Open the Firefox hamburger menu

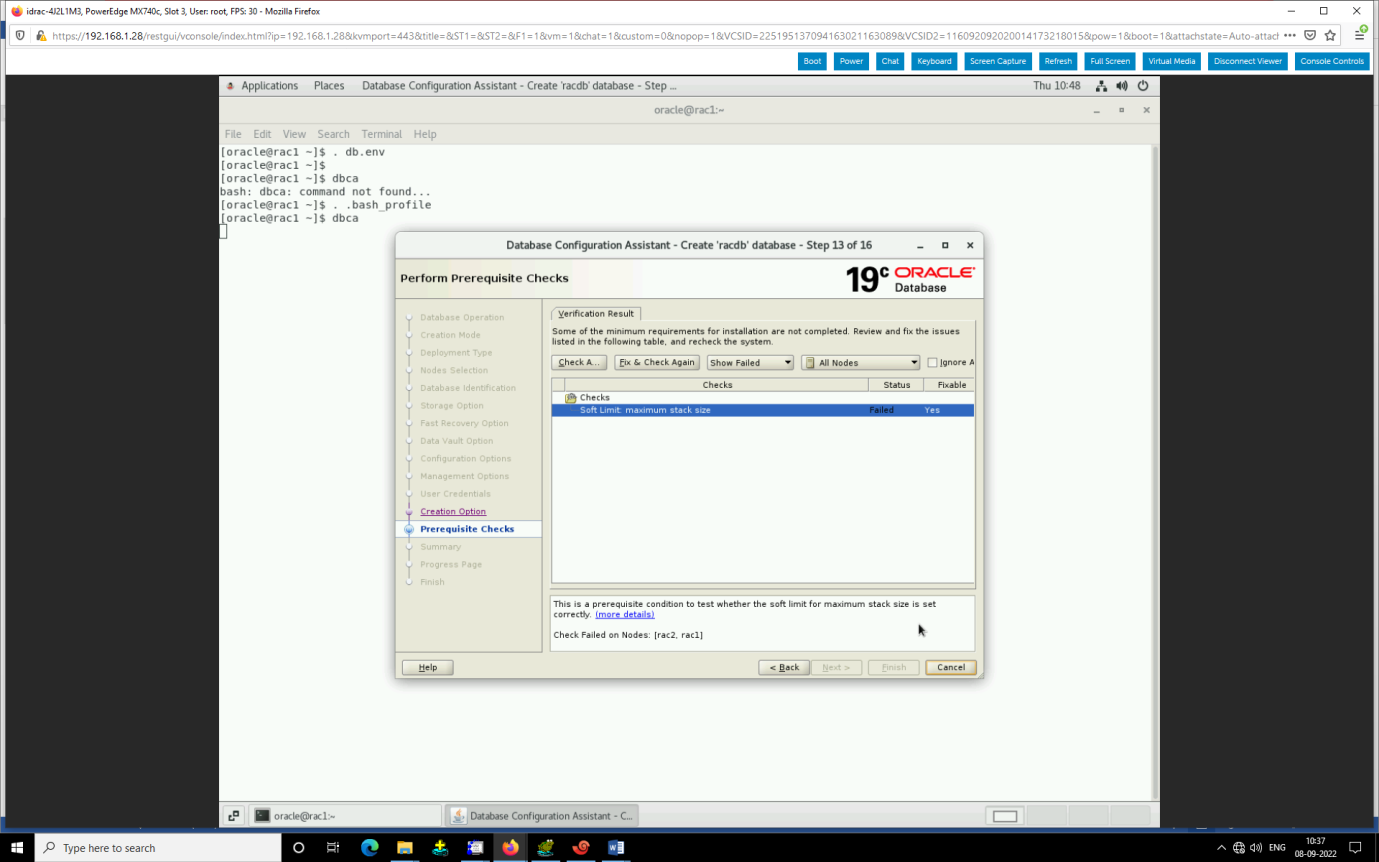1360,35
